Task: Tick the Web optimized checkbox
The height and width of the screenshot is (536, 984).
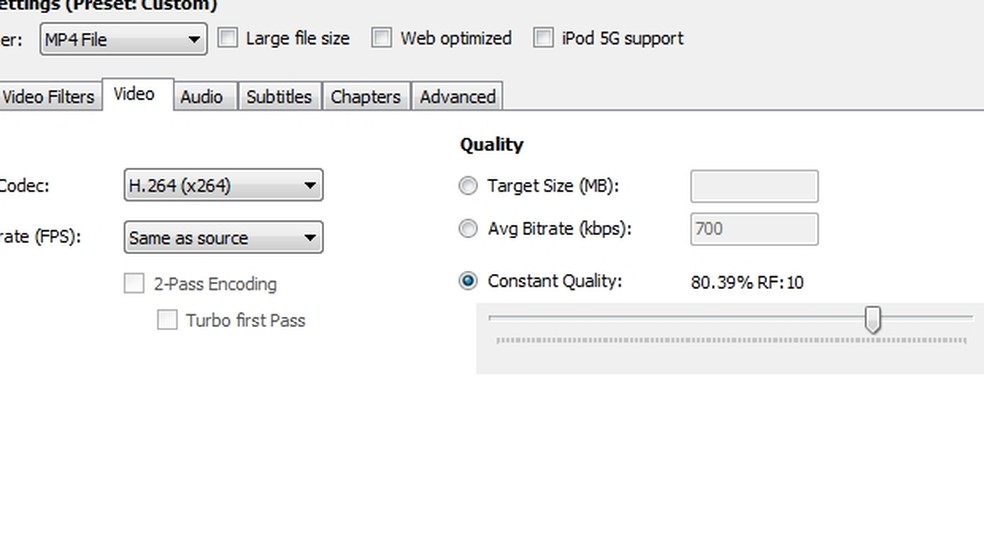Action: point(381,39)
